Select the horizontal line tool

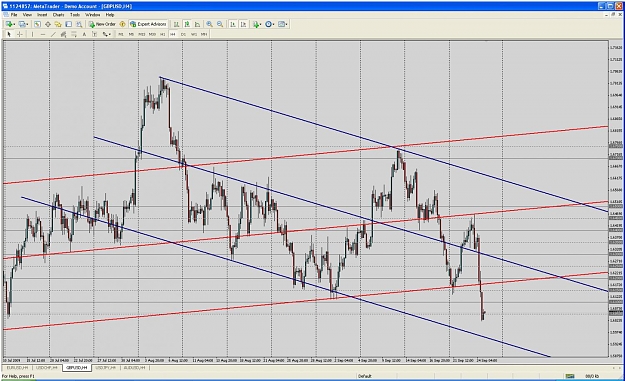tap(43, 34)
